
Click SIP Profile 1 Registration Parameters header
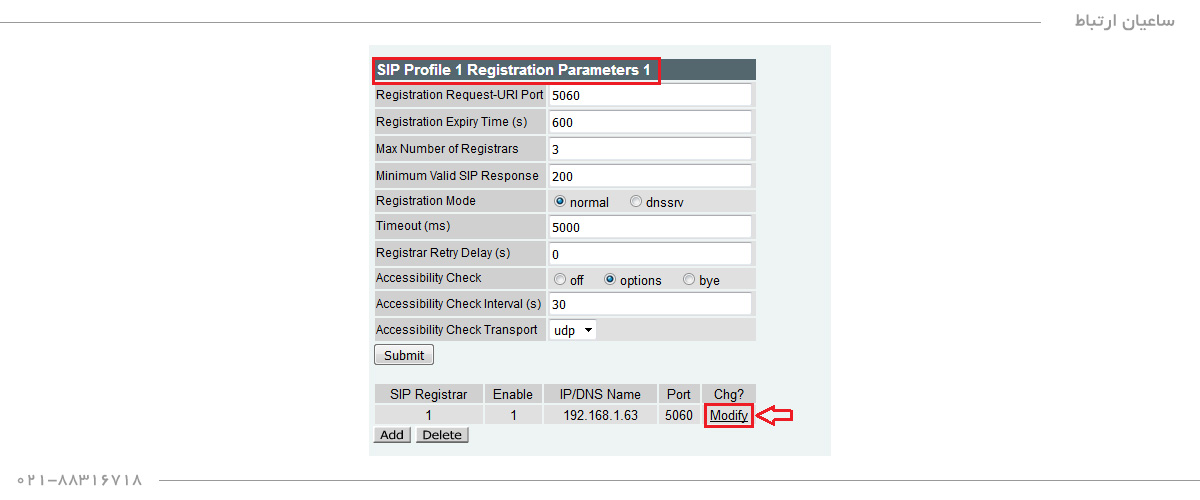pos(514,70)
